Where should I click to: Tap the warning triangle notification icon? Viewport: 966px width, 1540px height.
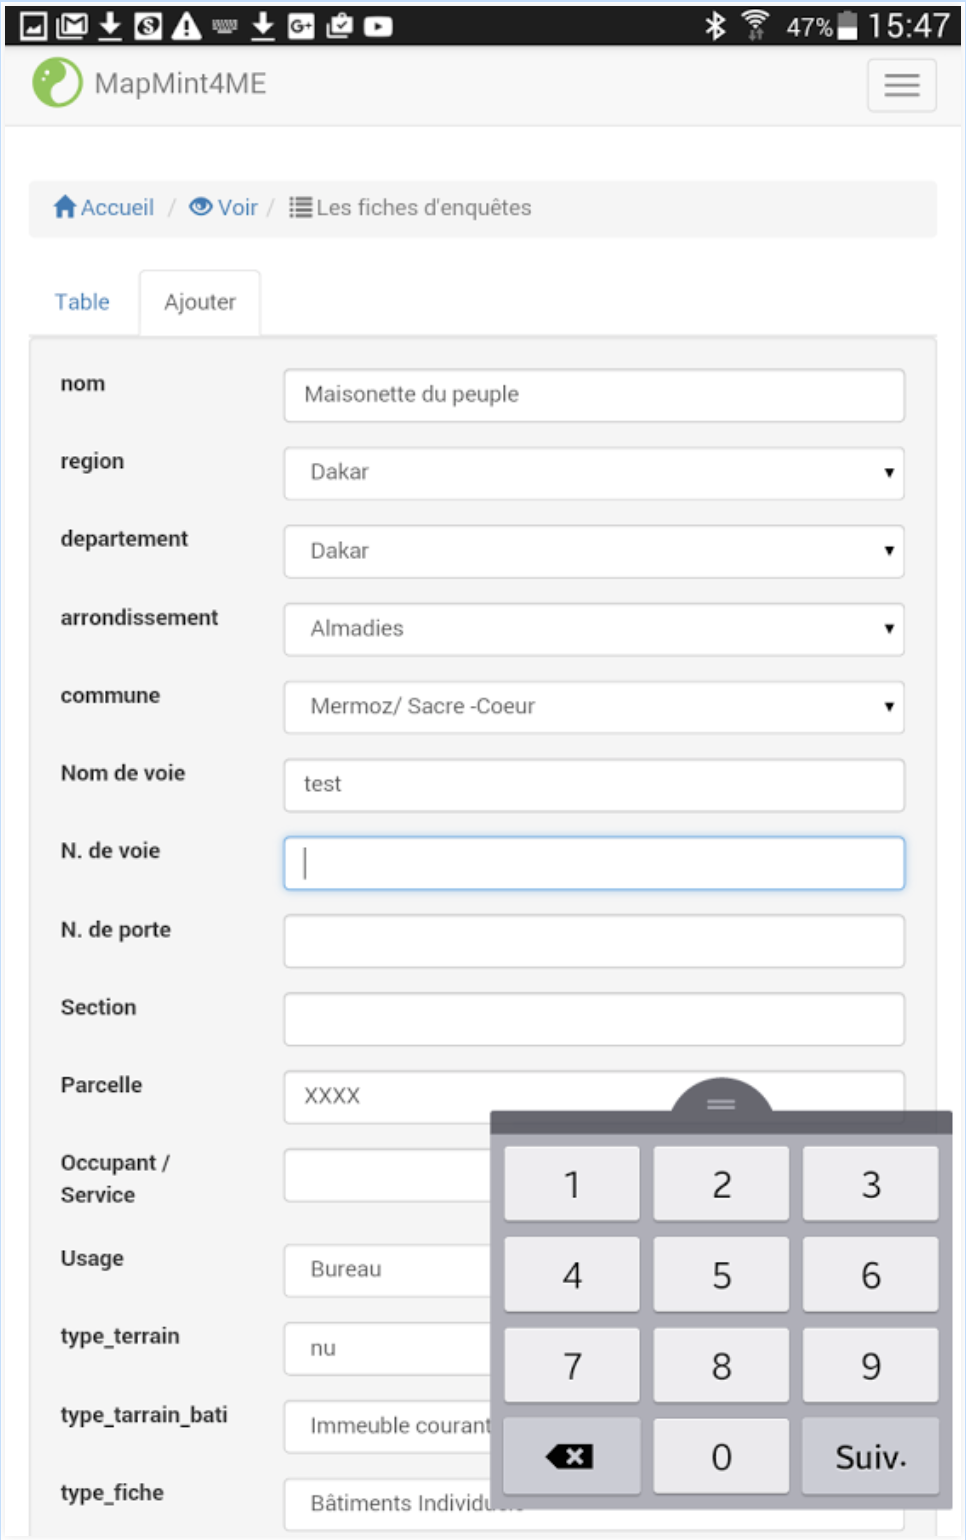click(186, 26)
